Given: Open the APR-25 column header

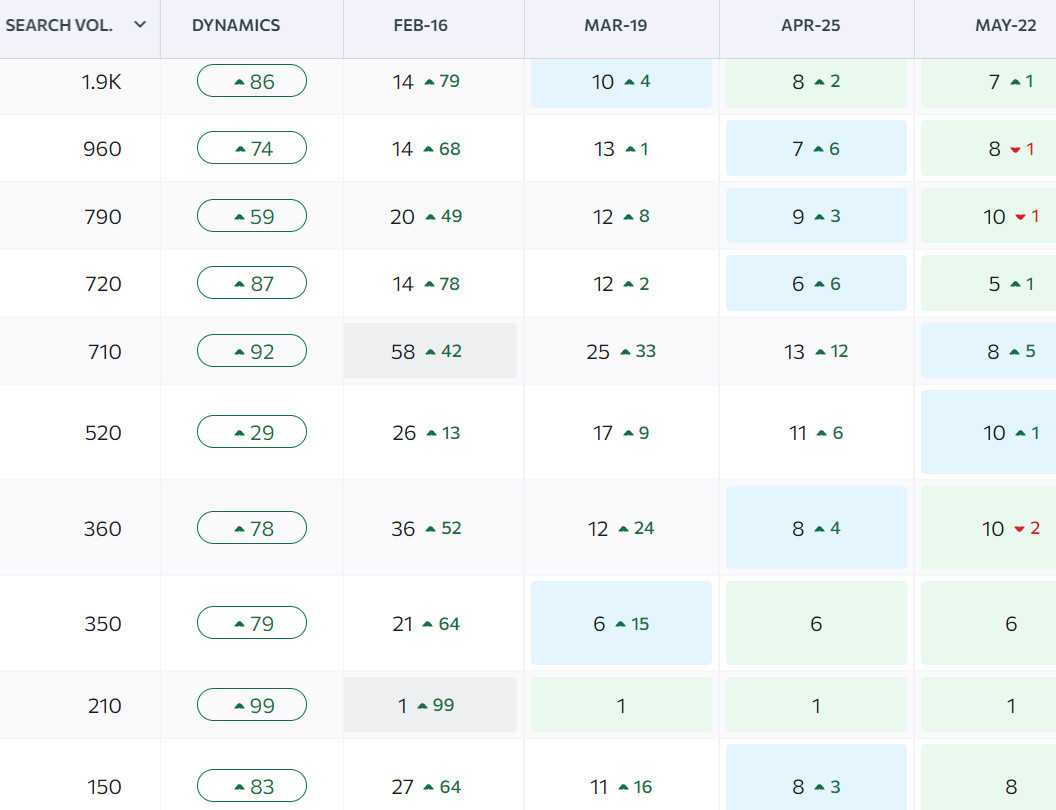Looking at the screenshot, I should 810,25.
